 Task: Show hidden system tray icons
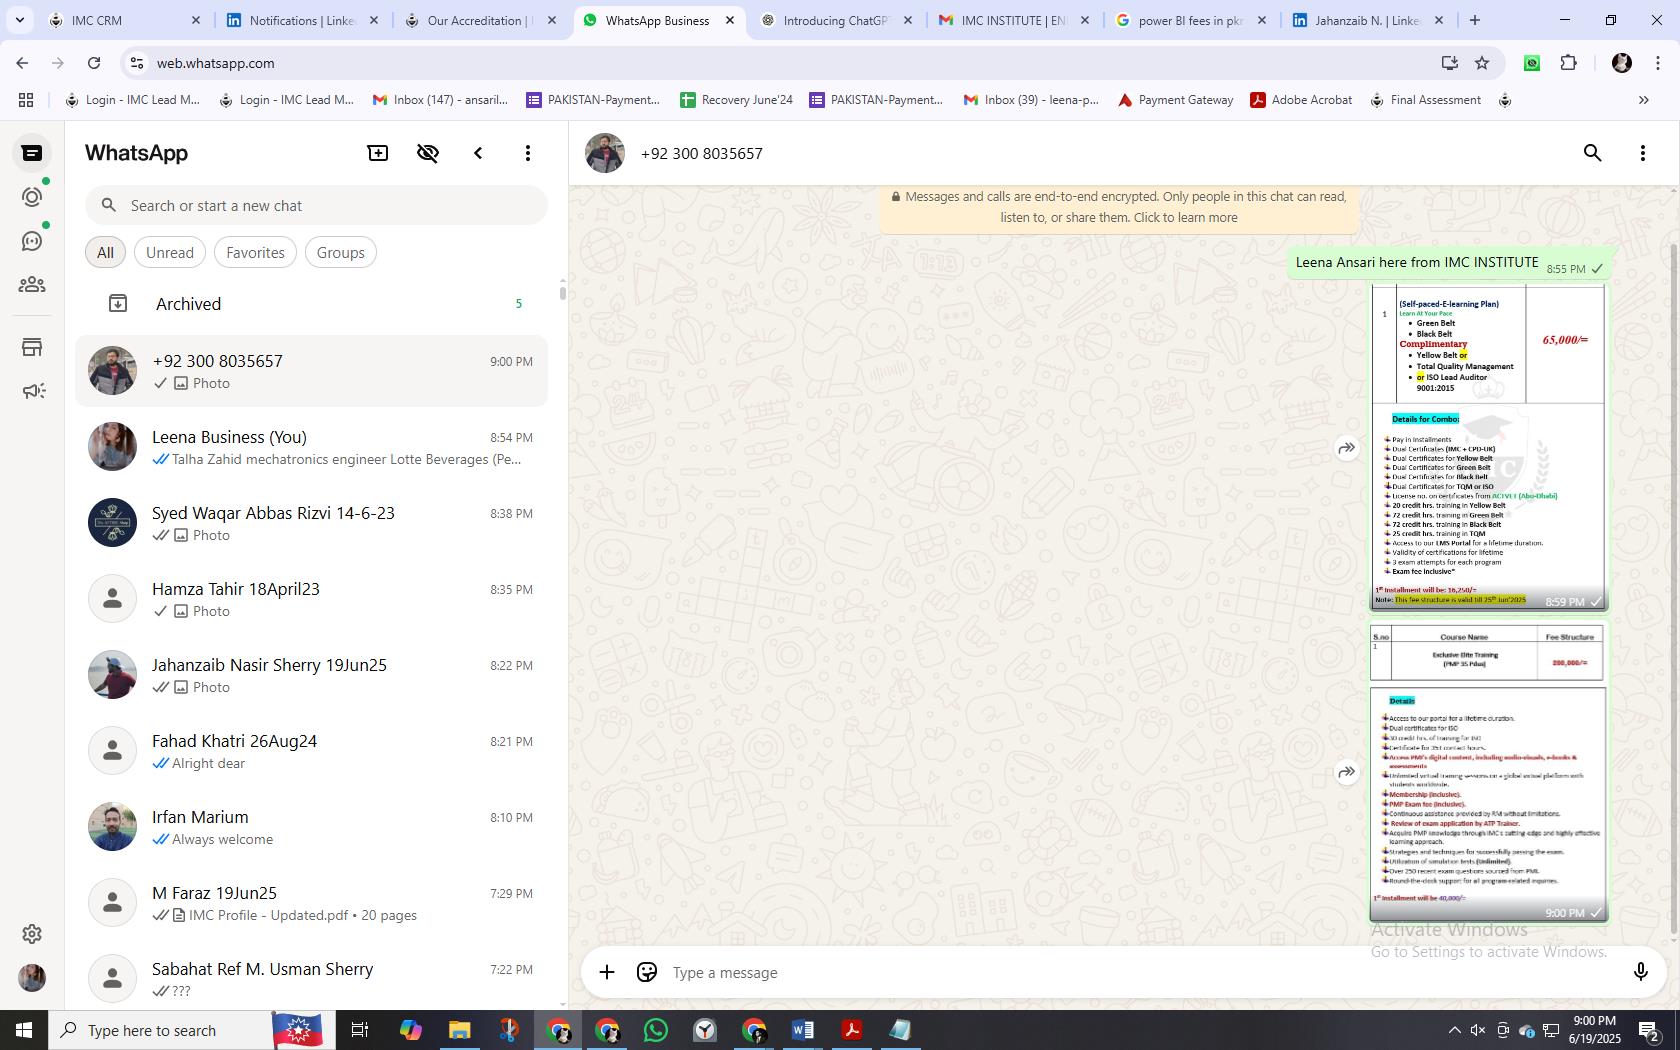point(1455,1030)
